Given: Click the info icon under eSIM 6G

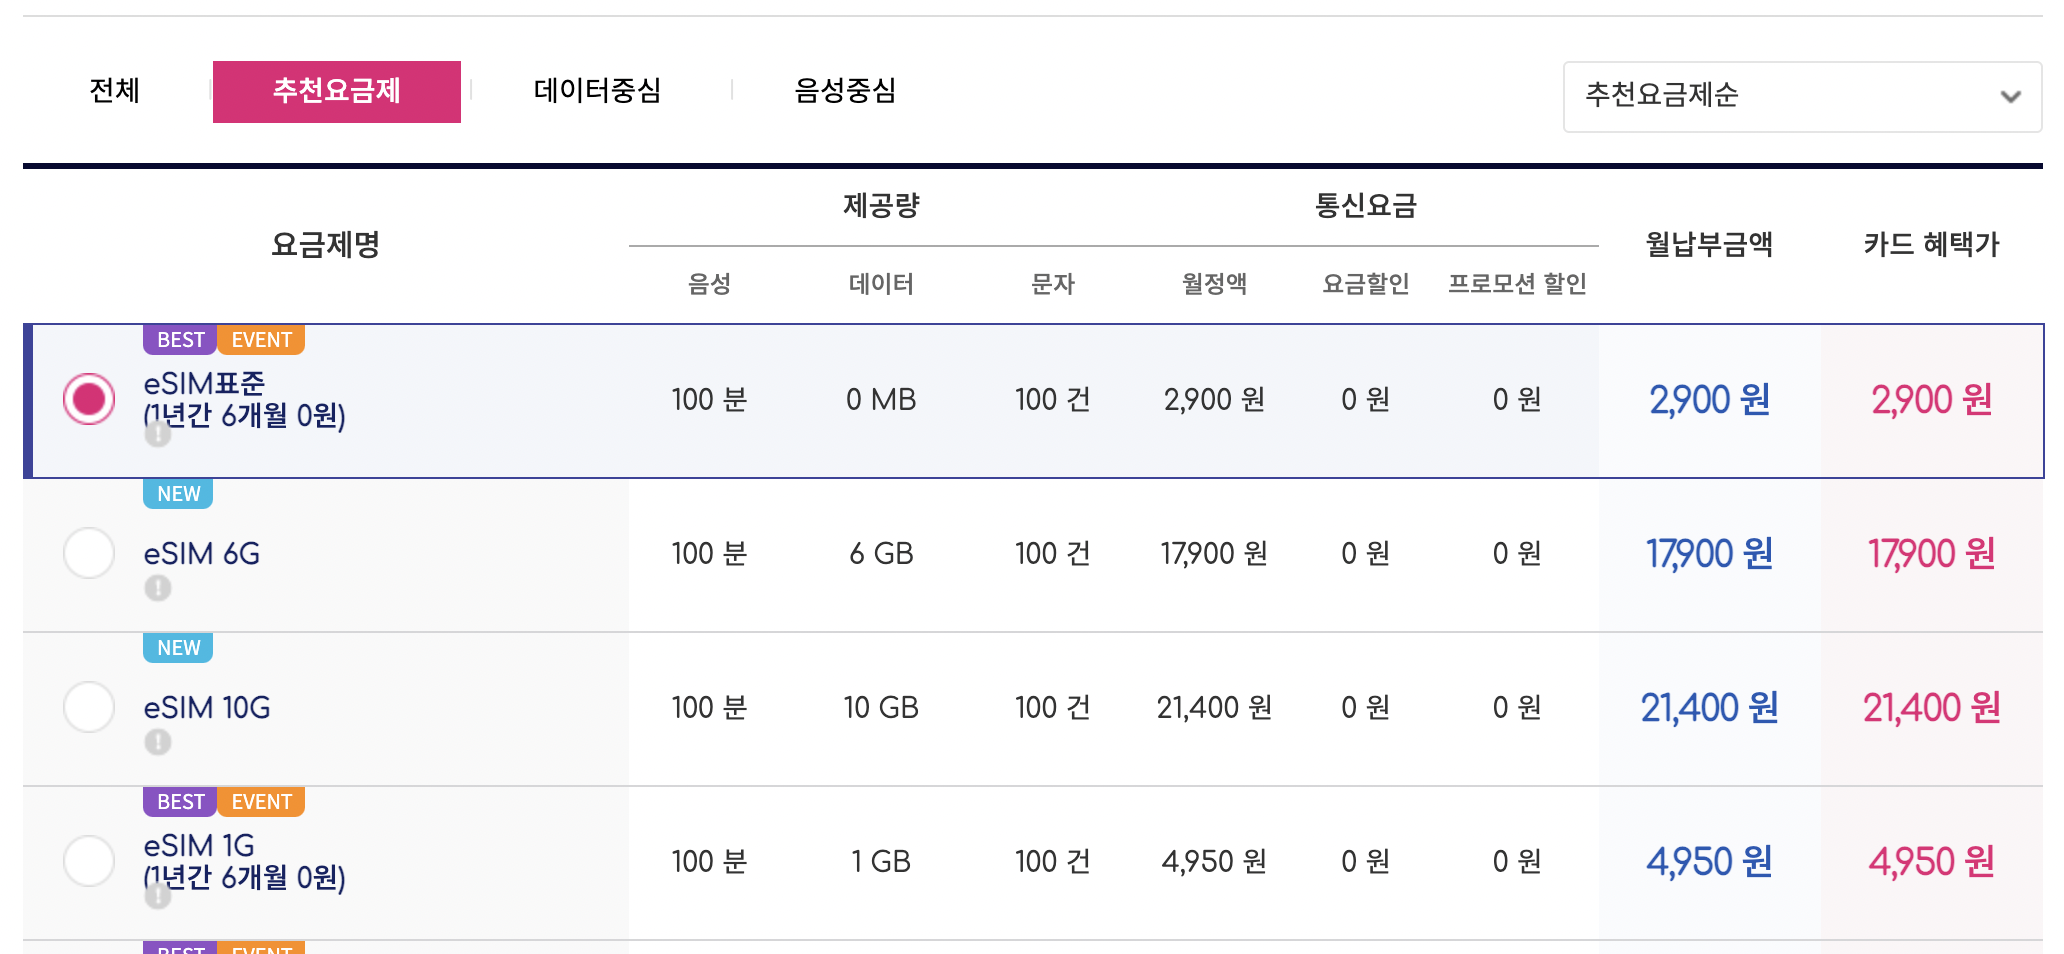Looking at the screenshot, I should coord(158,589).
